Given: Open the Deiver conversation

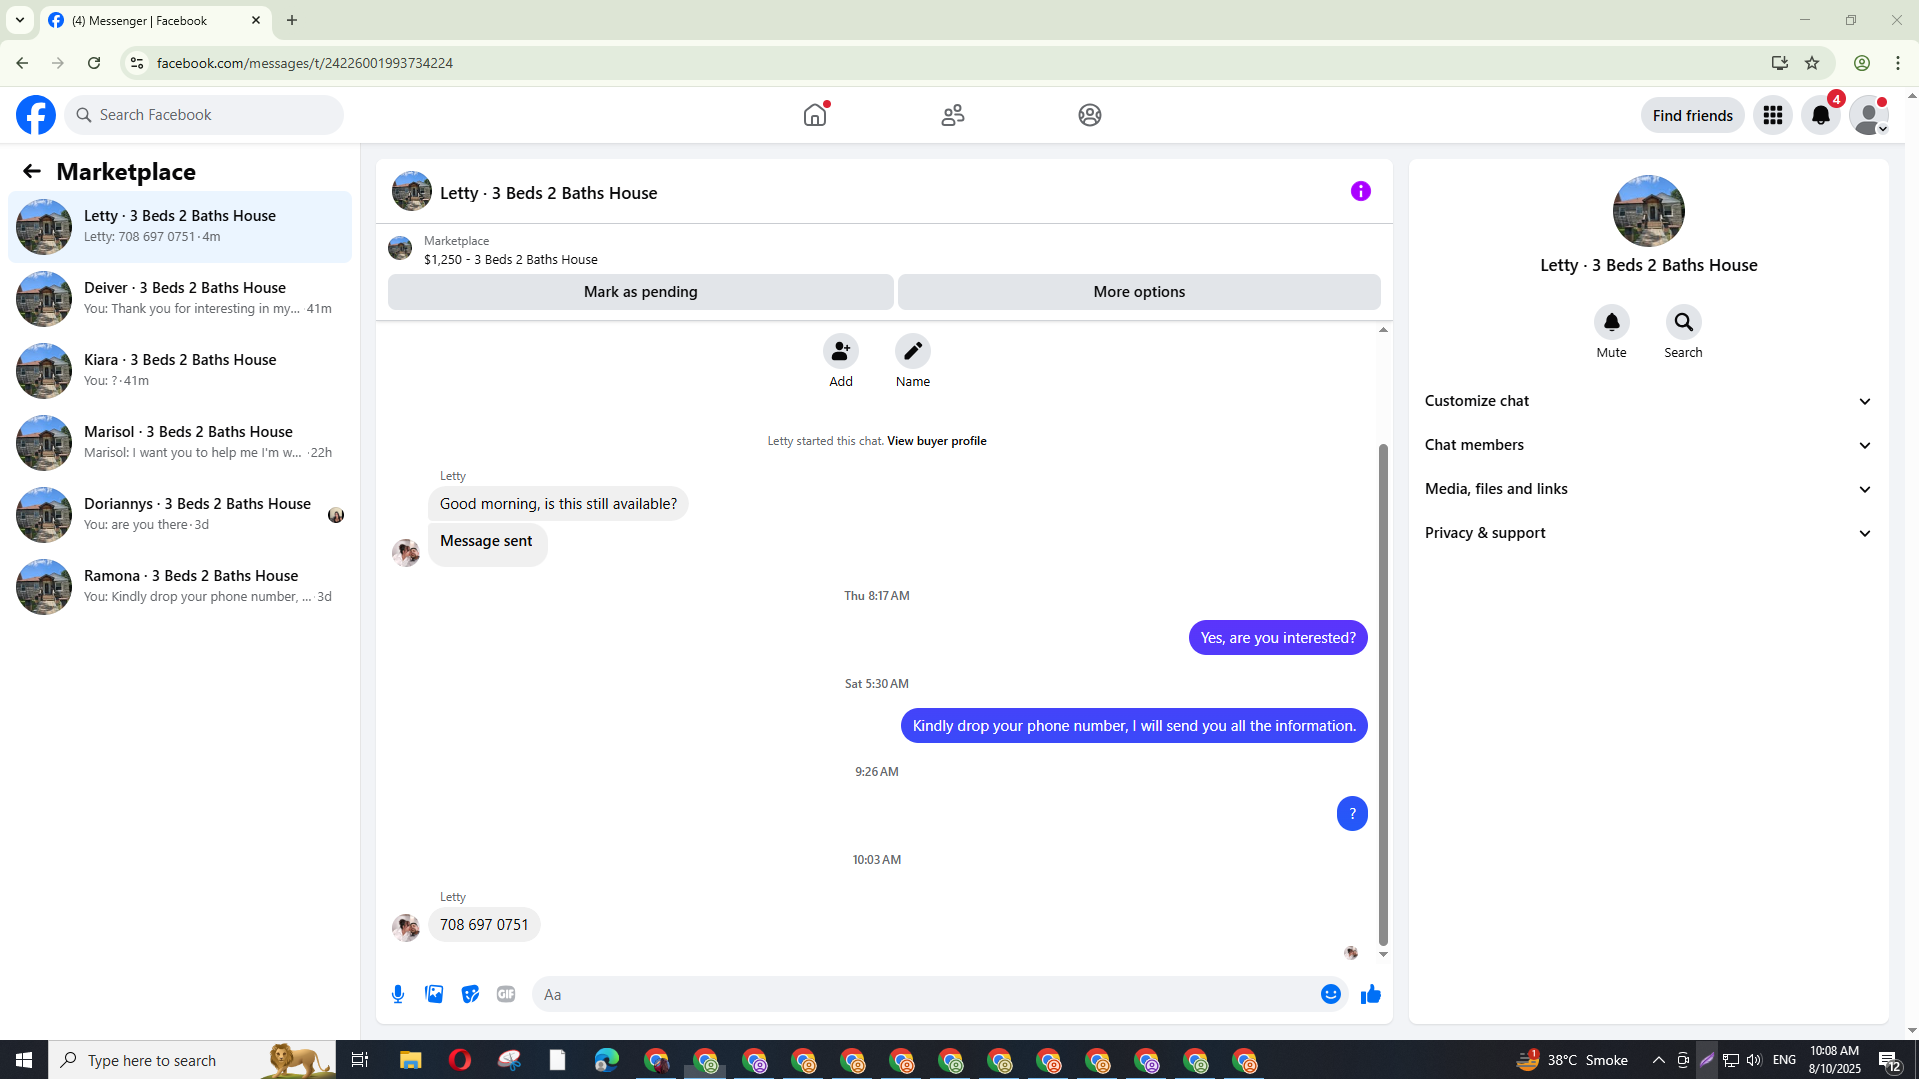Looking at the screenshot, I should (180, 299).
